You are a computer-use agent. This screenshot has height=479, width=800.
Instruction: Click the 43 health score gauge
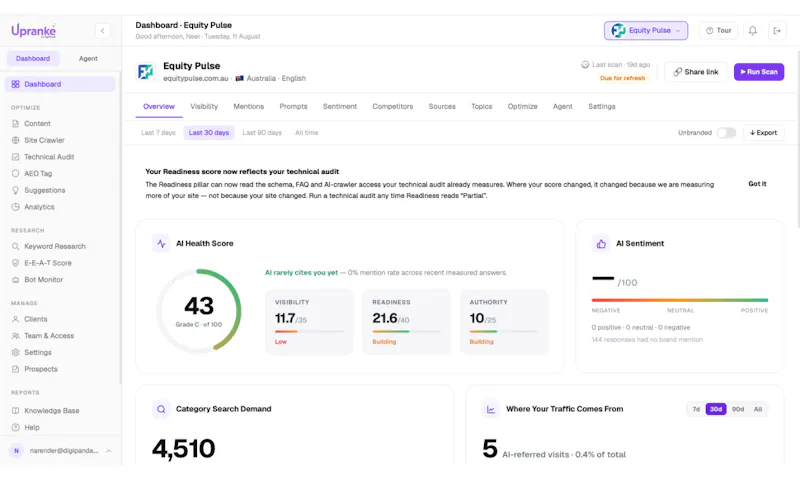coord(199,311)
